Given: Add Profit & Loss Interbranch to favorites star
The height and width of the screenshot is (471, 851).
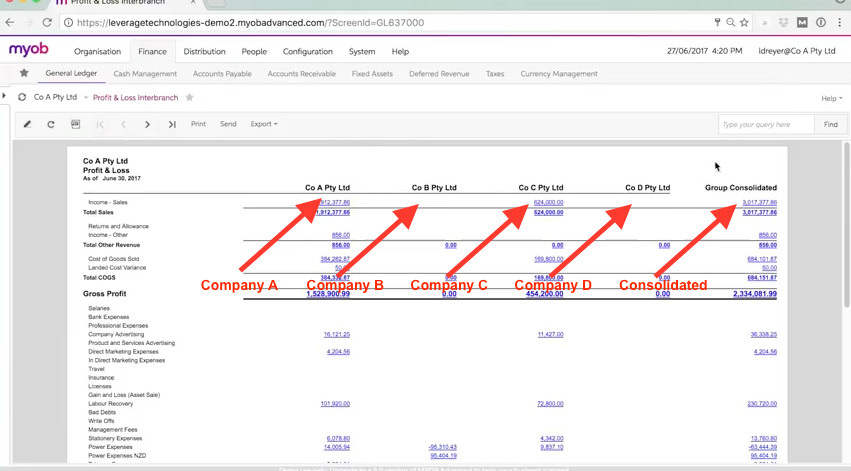Looking at the screenshot, I should pos(189,97).
